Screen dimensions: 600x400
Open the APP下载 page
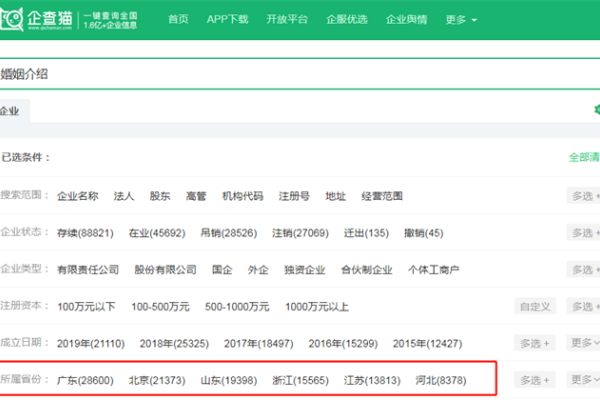tap(227, 19)
